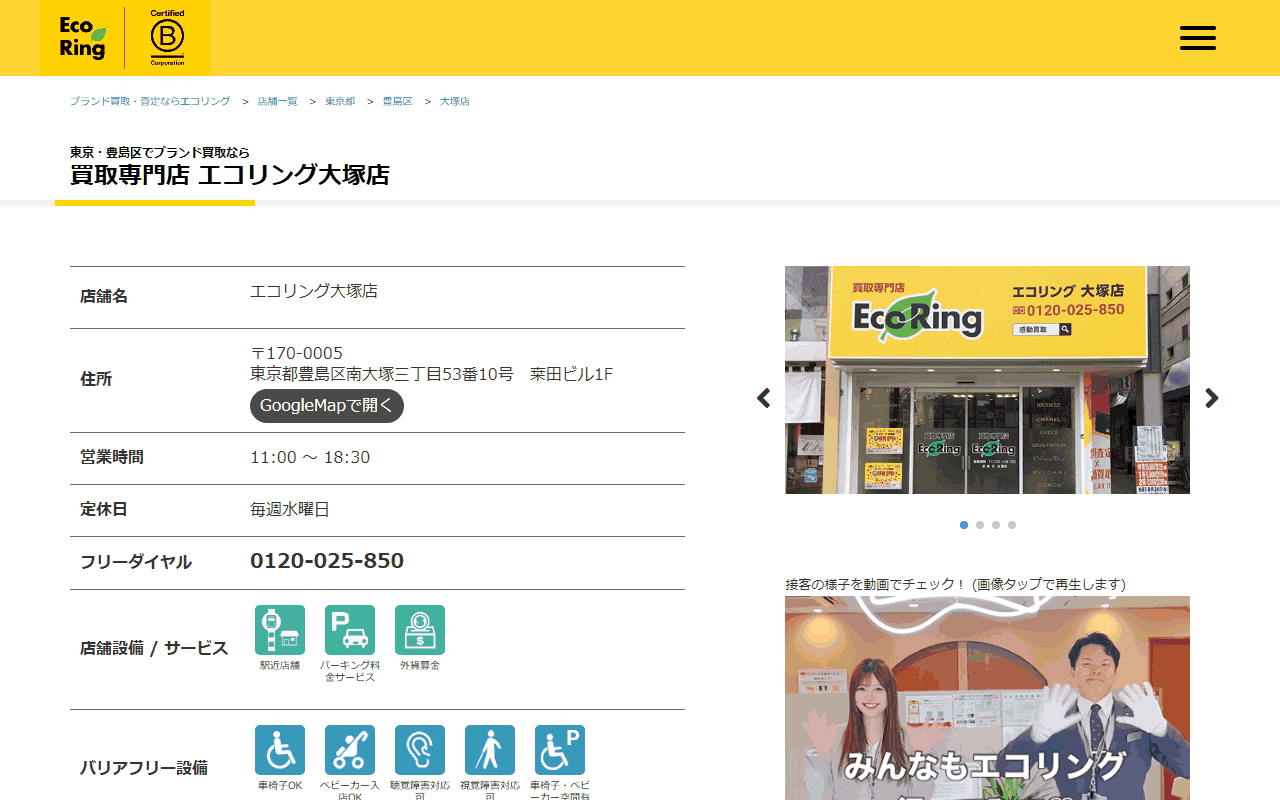Viewport: 1280px width, 800px height.
Task: Open the 豊島区 breadcrumb link
Action: (x=397, y=102)
